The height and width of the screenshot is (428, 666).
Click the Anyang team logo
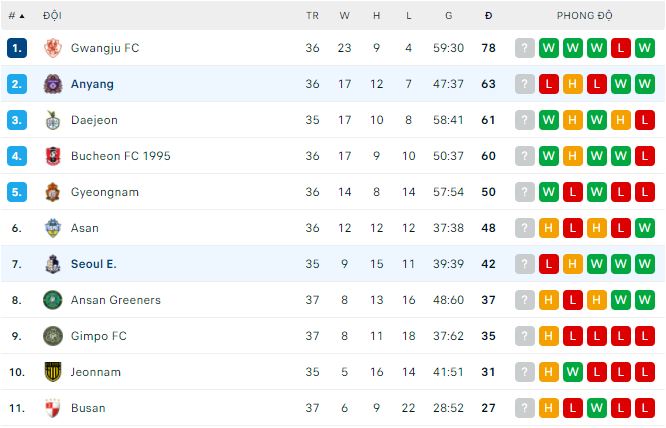pyautogui.click(x=52, y=84)
